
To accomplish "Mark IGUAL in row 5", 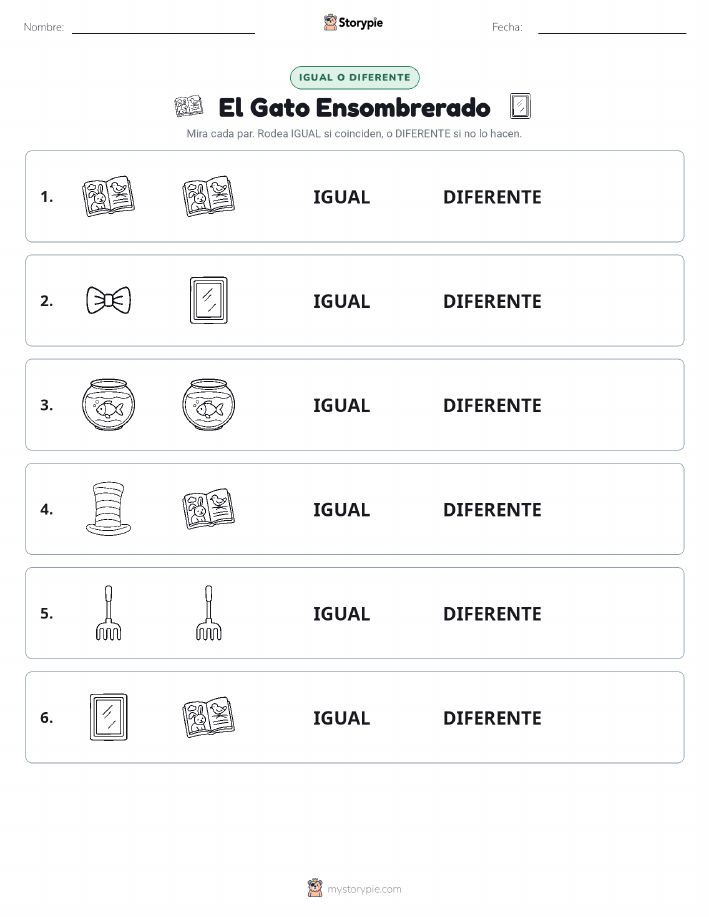I will (342, 613).
